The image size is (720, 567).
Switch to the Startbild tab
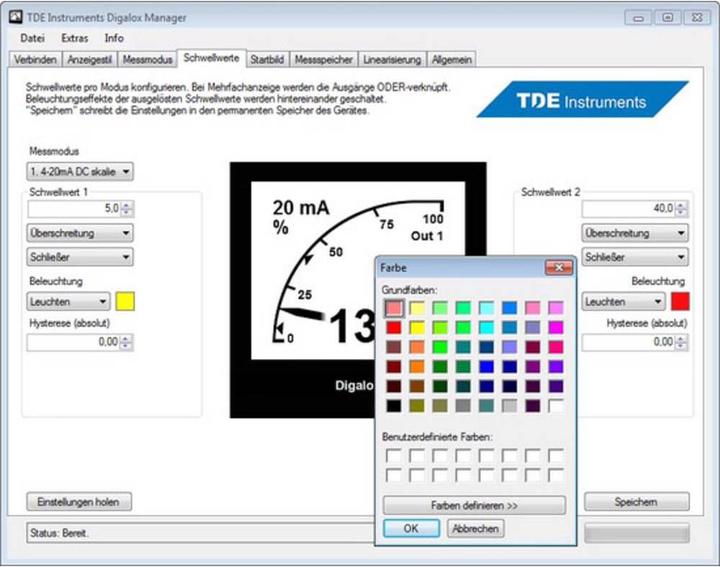(267, 60)
